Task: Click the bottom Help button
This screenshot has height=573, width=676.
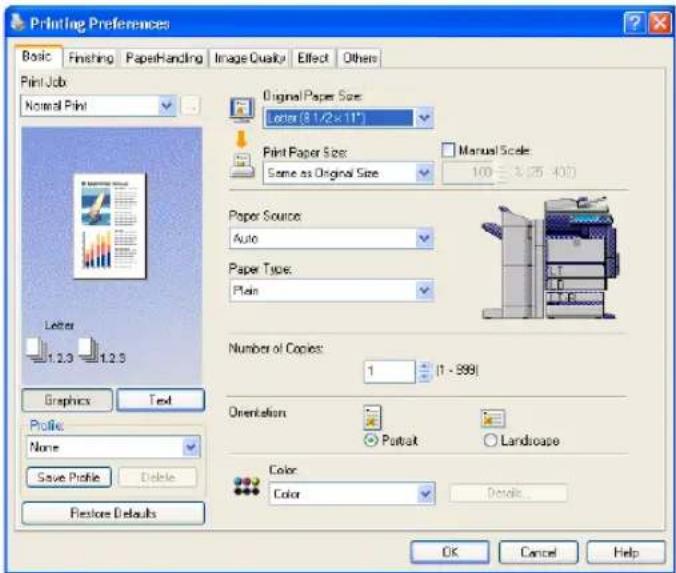Action: click(626, 552)
